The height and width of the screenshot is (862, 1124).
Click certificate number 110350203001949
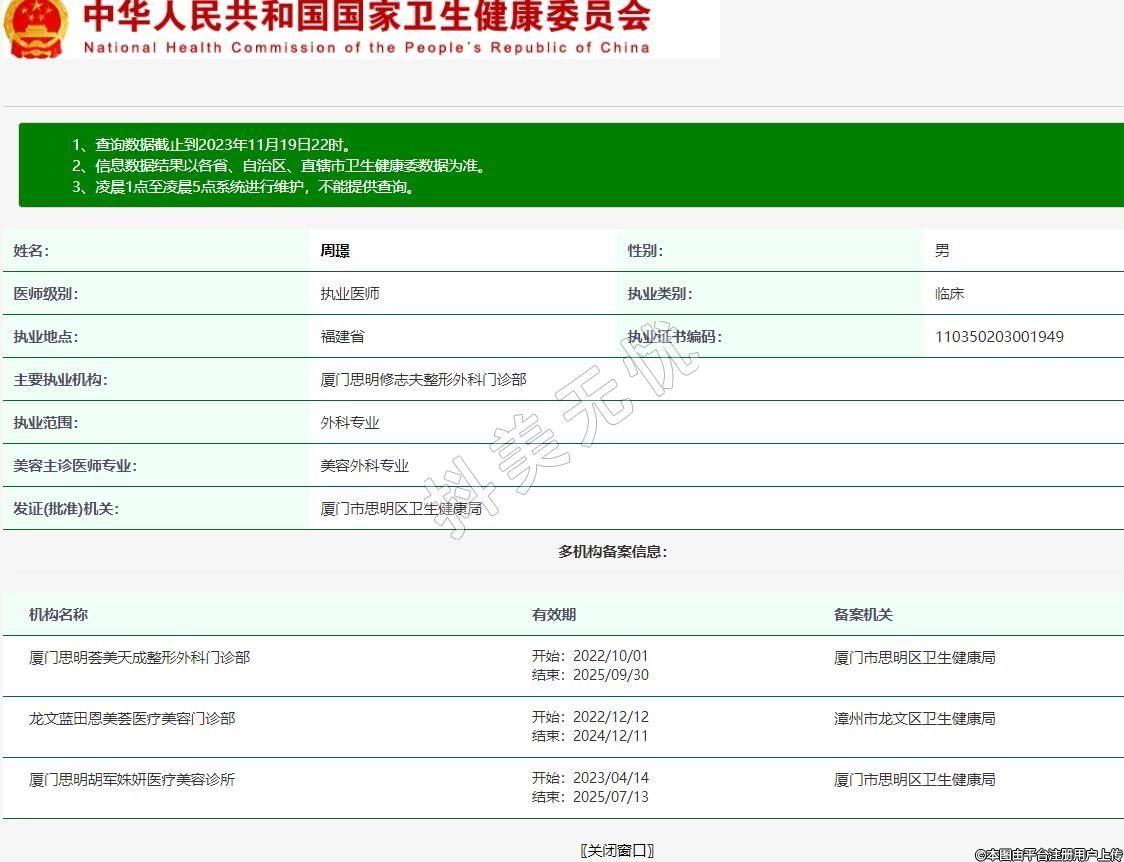pyautogui.click(x=999, y=337)
